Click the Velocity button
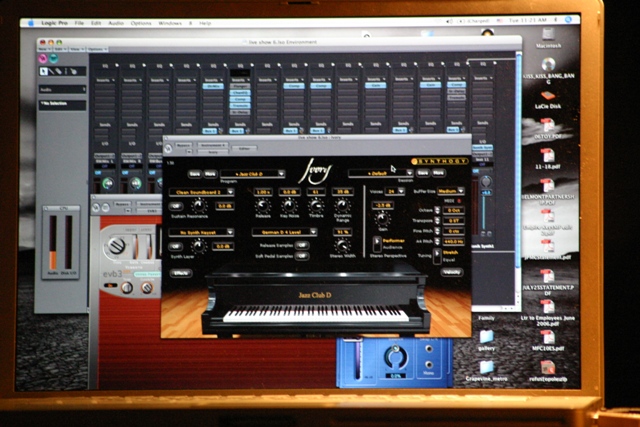Image resolution: width=640 pixels, height=427 pixels. [451, 272]
